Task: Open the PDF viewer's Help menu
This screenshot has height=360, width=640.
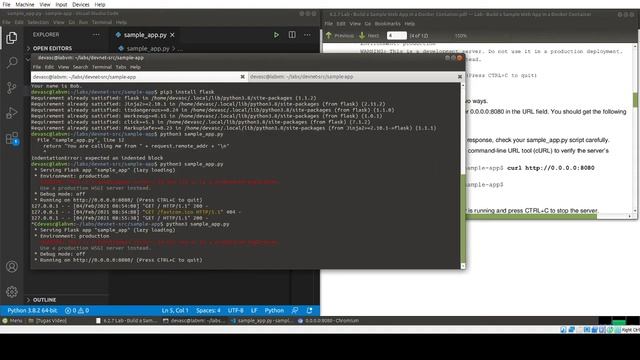Action: click(x=409, y=24)
